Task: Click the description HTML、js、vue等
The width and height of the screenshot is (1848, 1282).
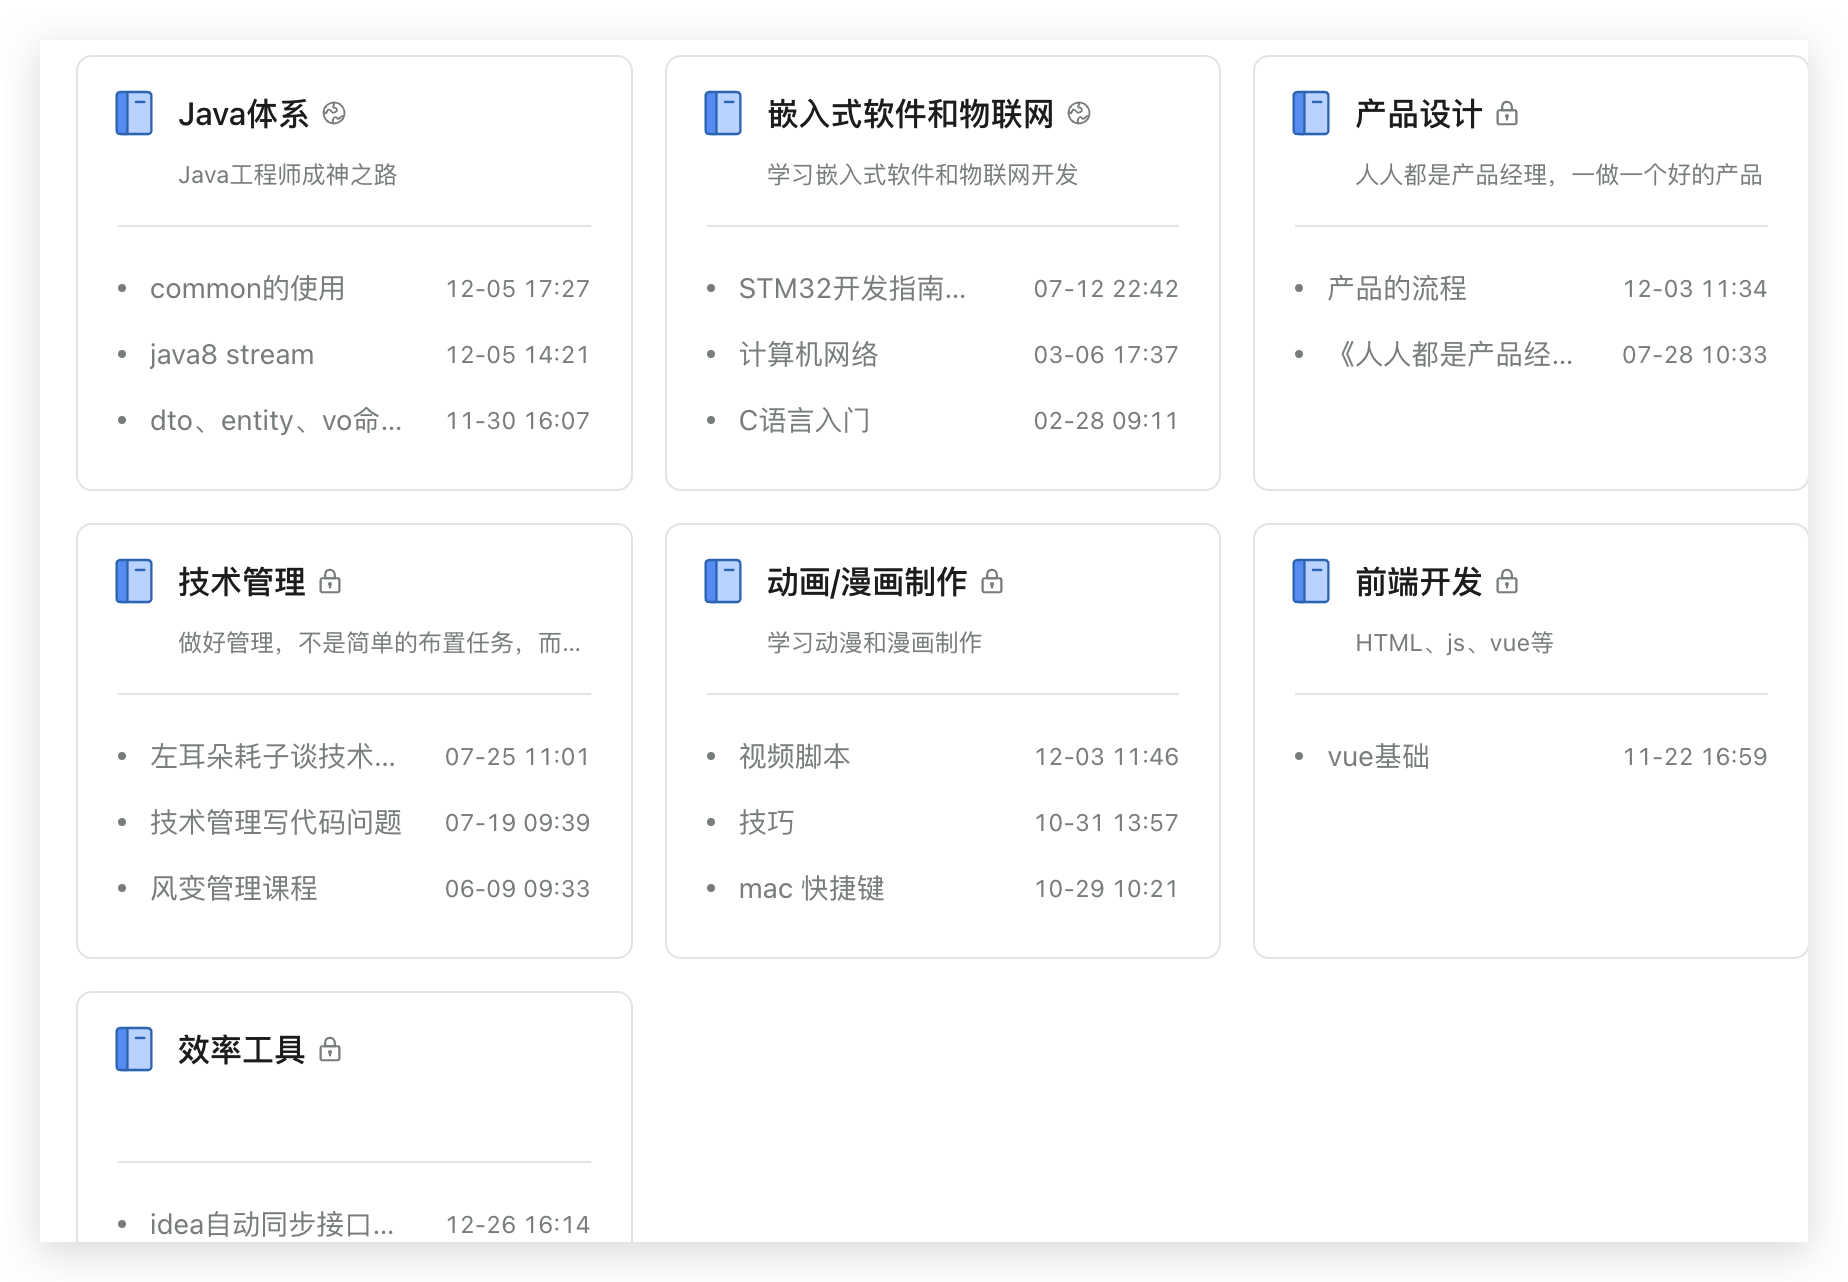Action: pyautogui.click(x=1455, y=643)
